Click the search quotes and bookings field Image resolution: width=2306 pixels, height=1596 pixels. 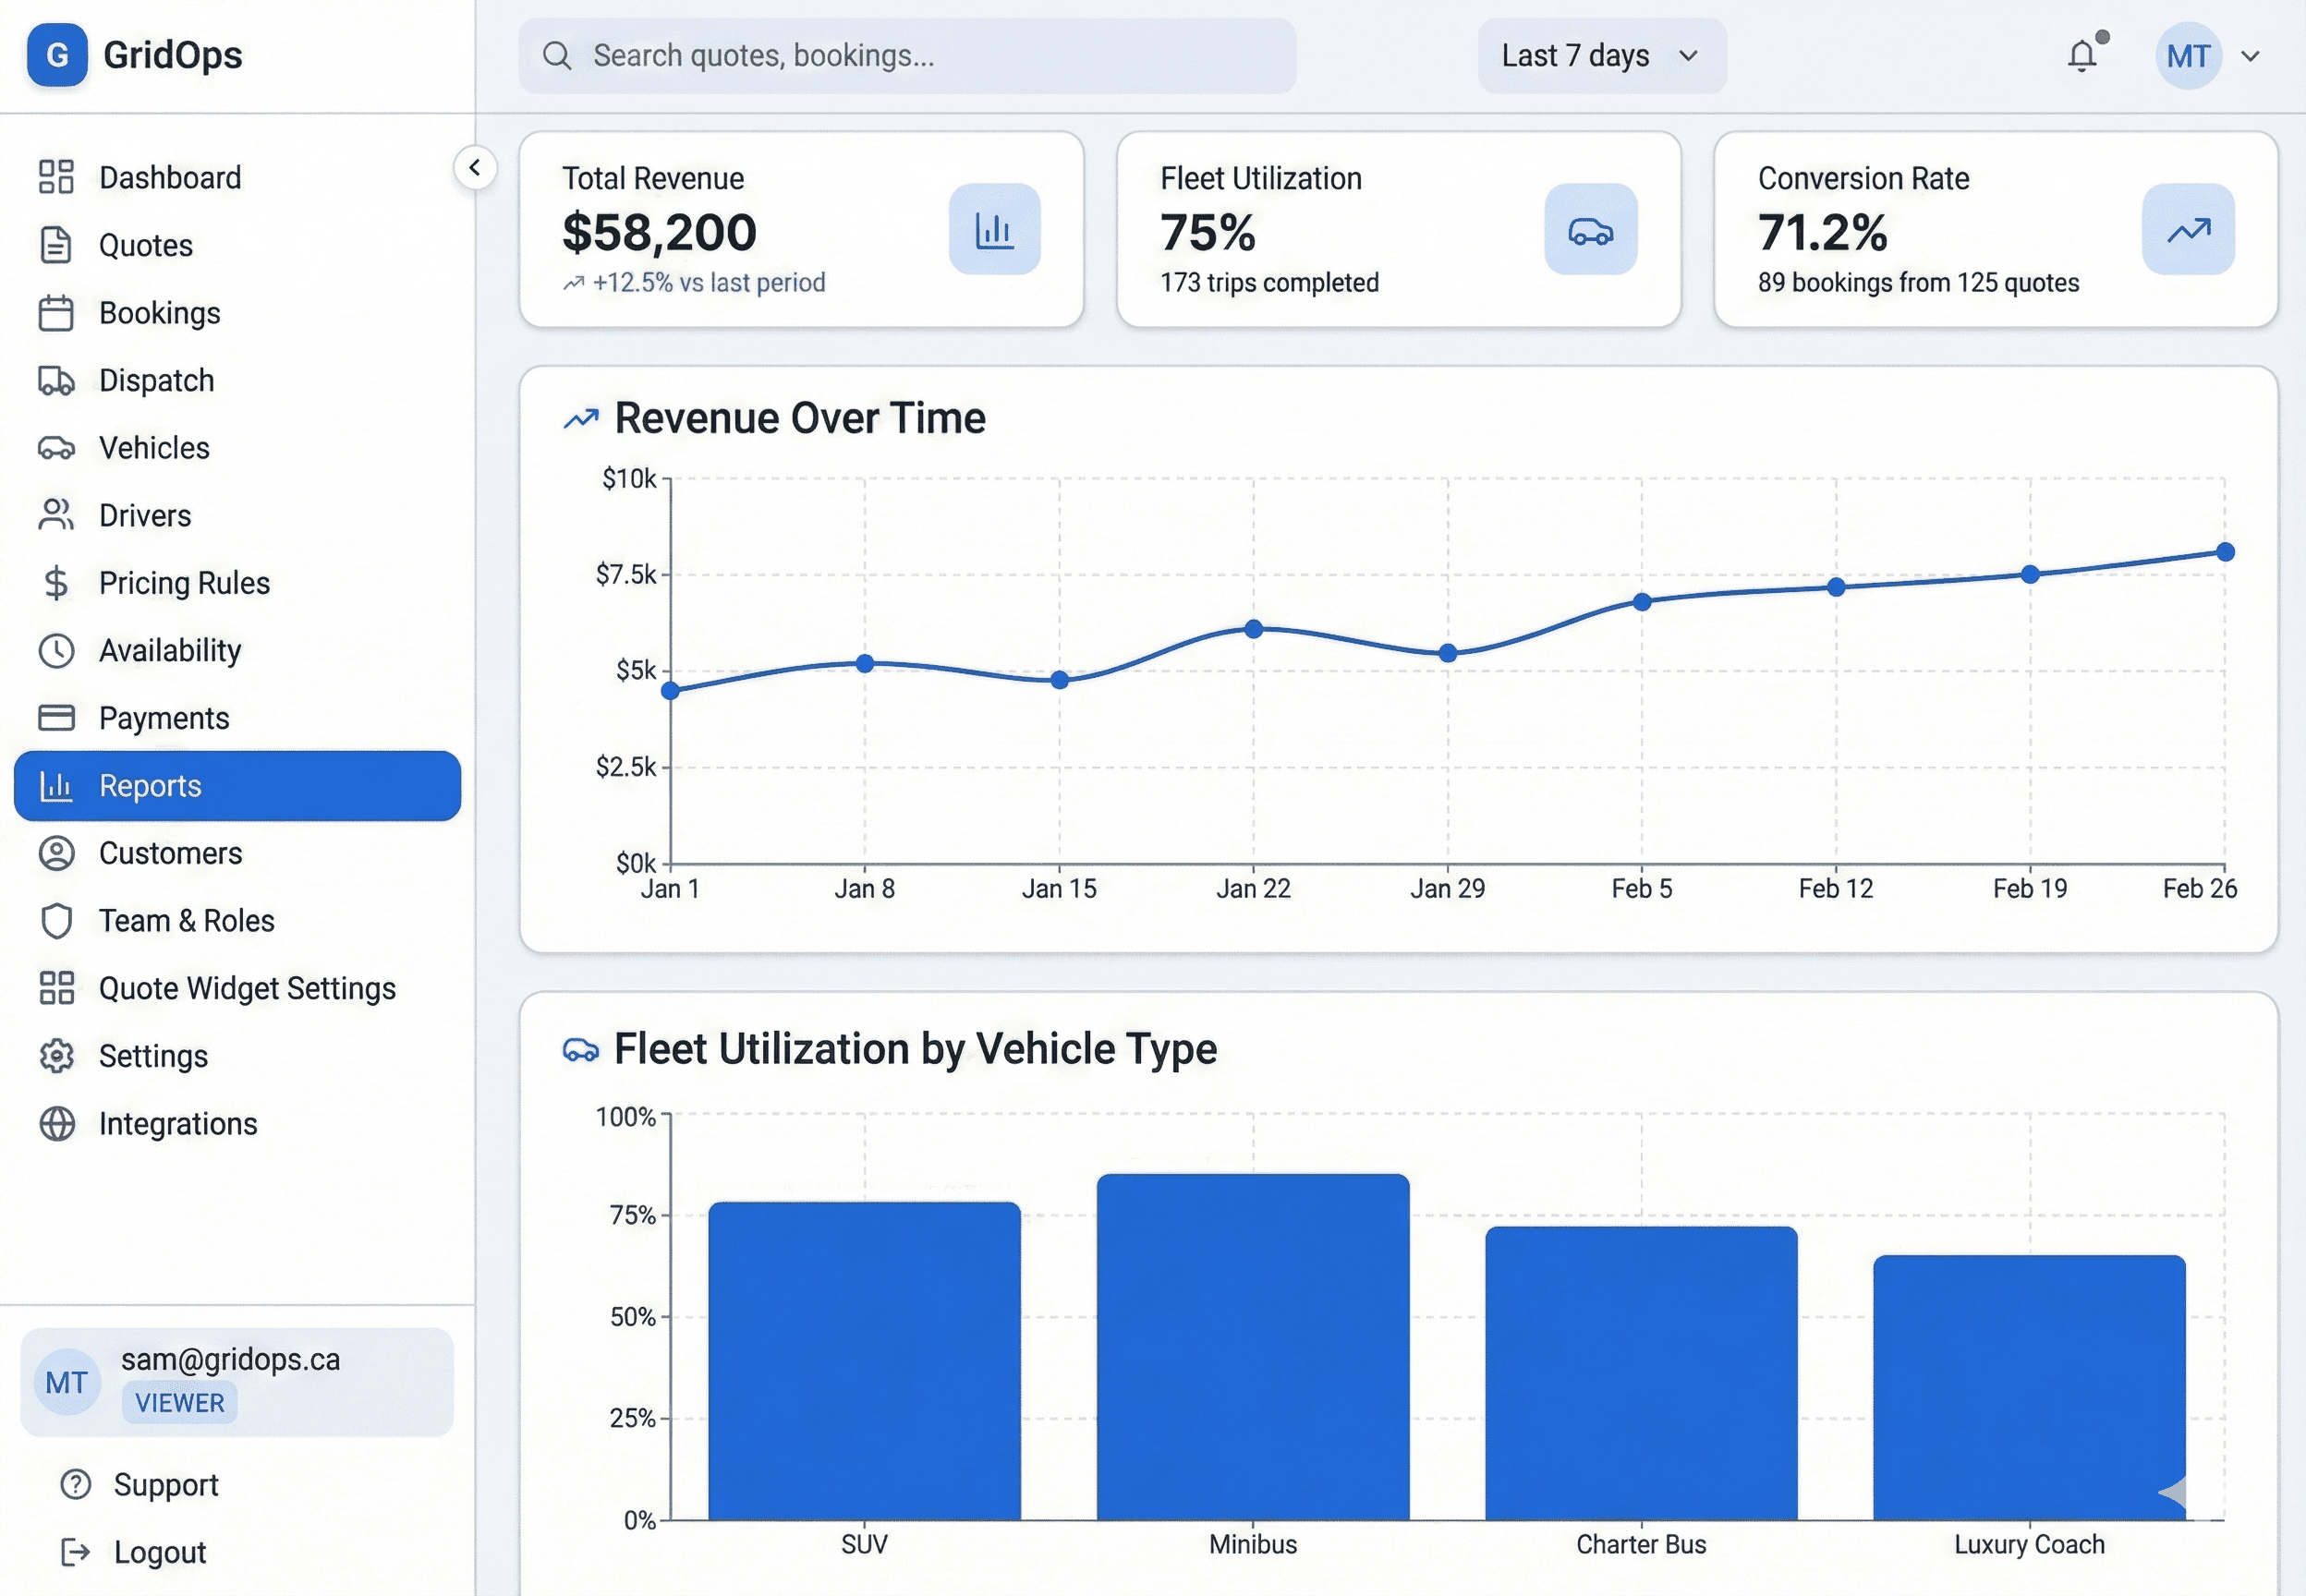click(906, 56)
